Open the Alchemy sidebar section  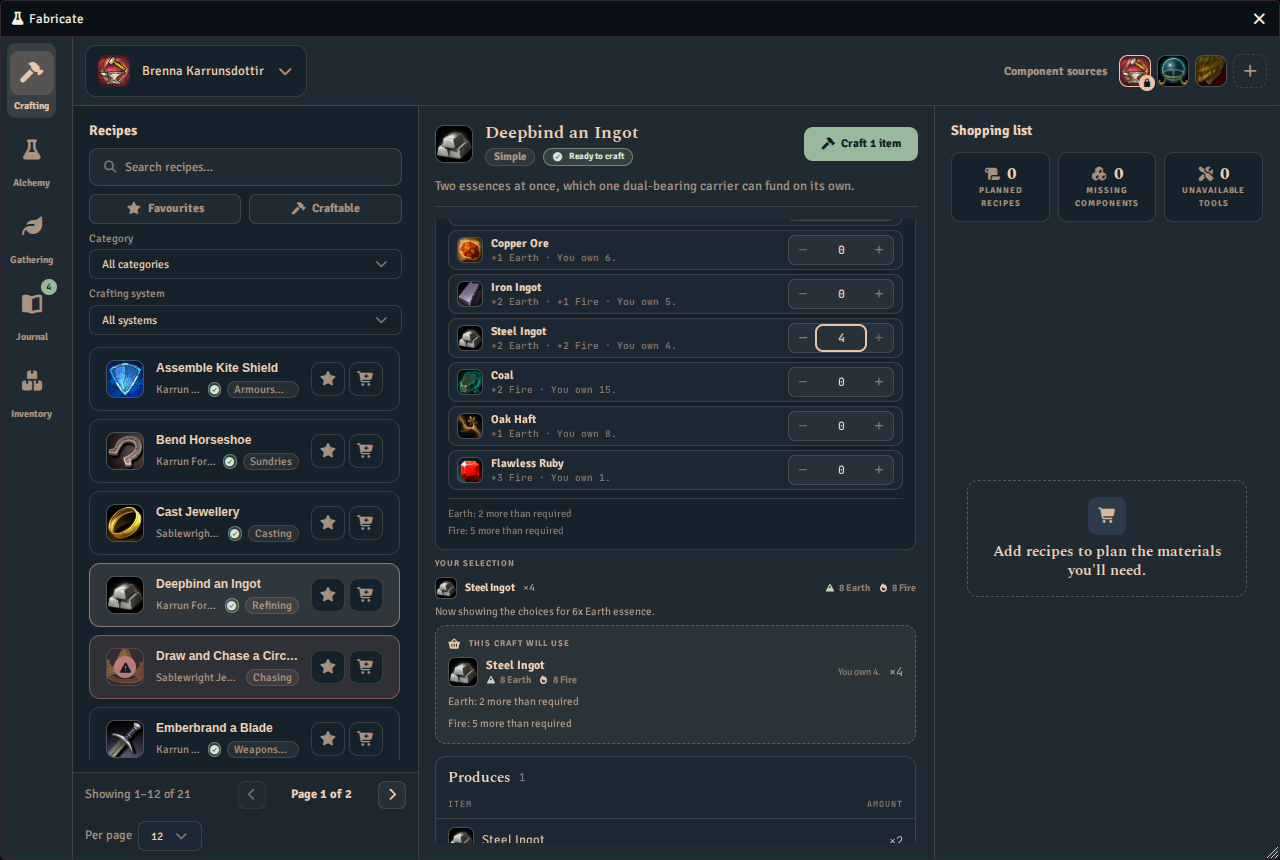pyautogui.click(x=32, y=160)
